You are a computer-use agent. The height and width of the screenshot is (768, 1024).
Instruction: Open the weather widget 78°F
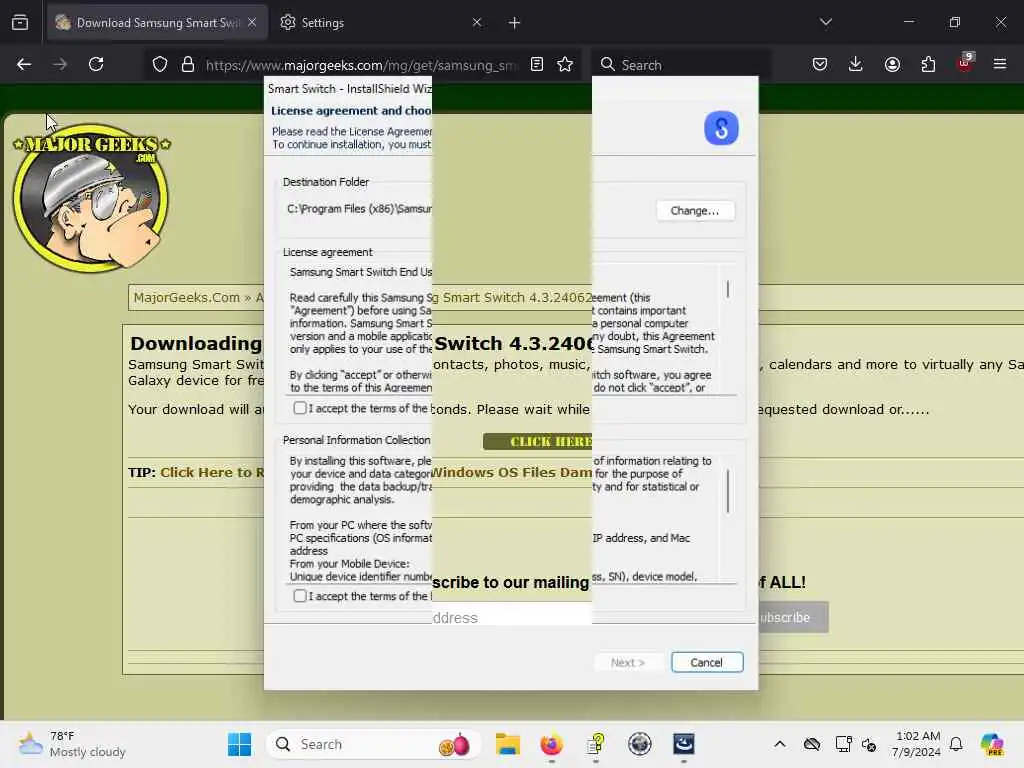point(72,744)
